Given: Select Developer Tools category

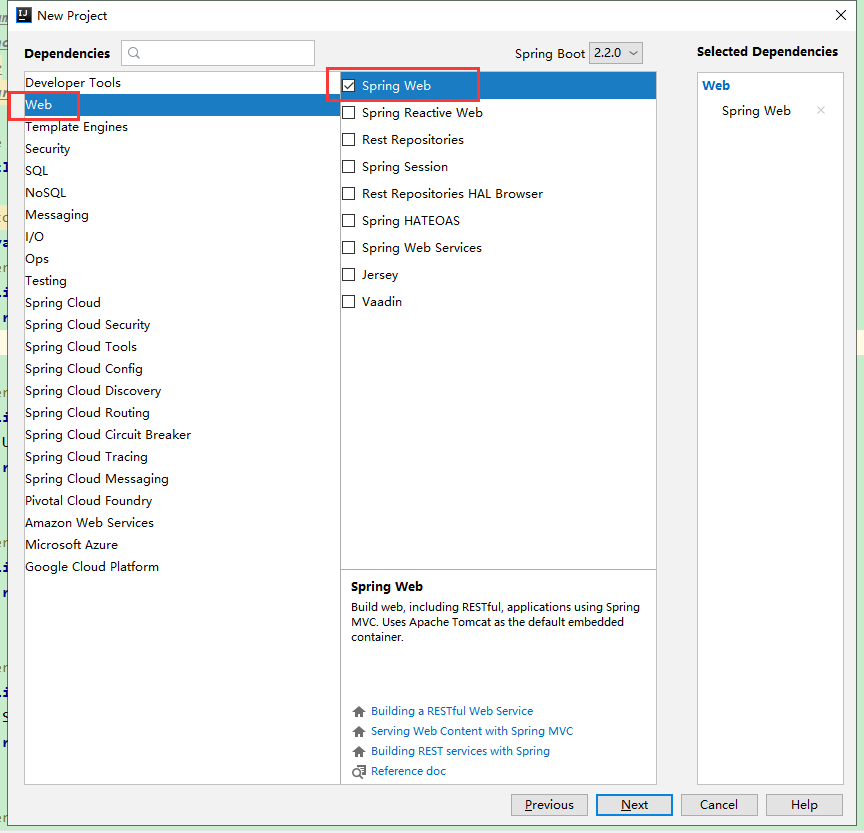Looking at the screenshot, I should point(182,83).
